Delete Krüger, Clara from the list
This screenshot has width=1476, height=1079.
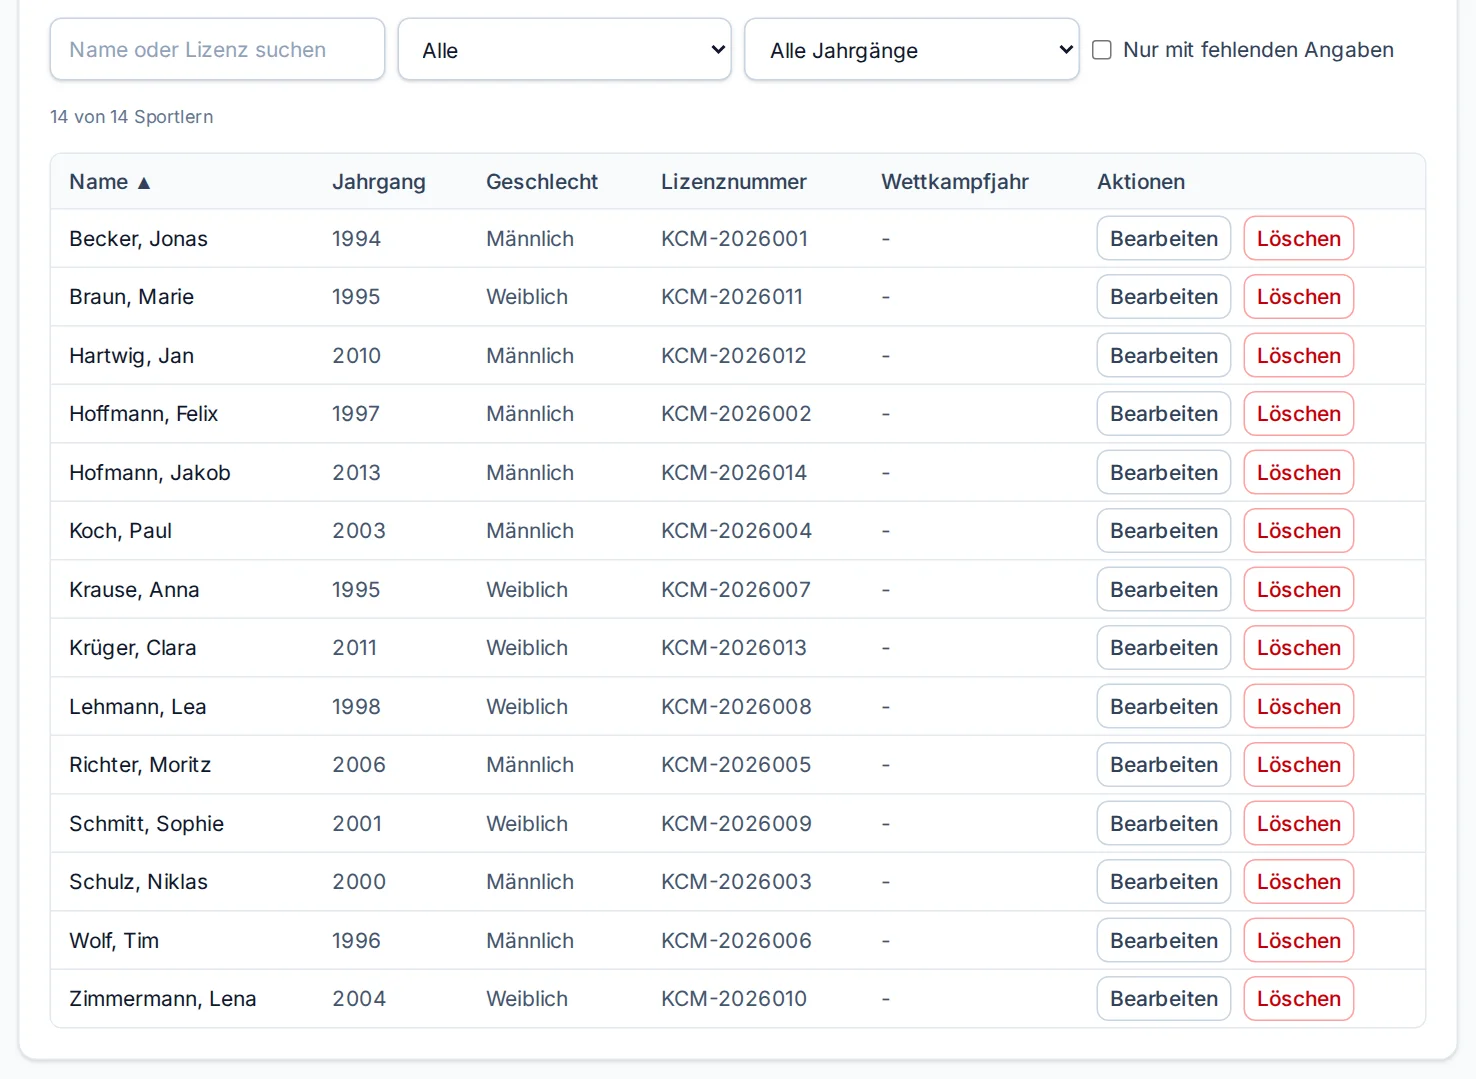(1299, 648)
